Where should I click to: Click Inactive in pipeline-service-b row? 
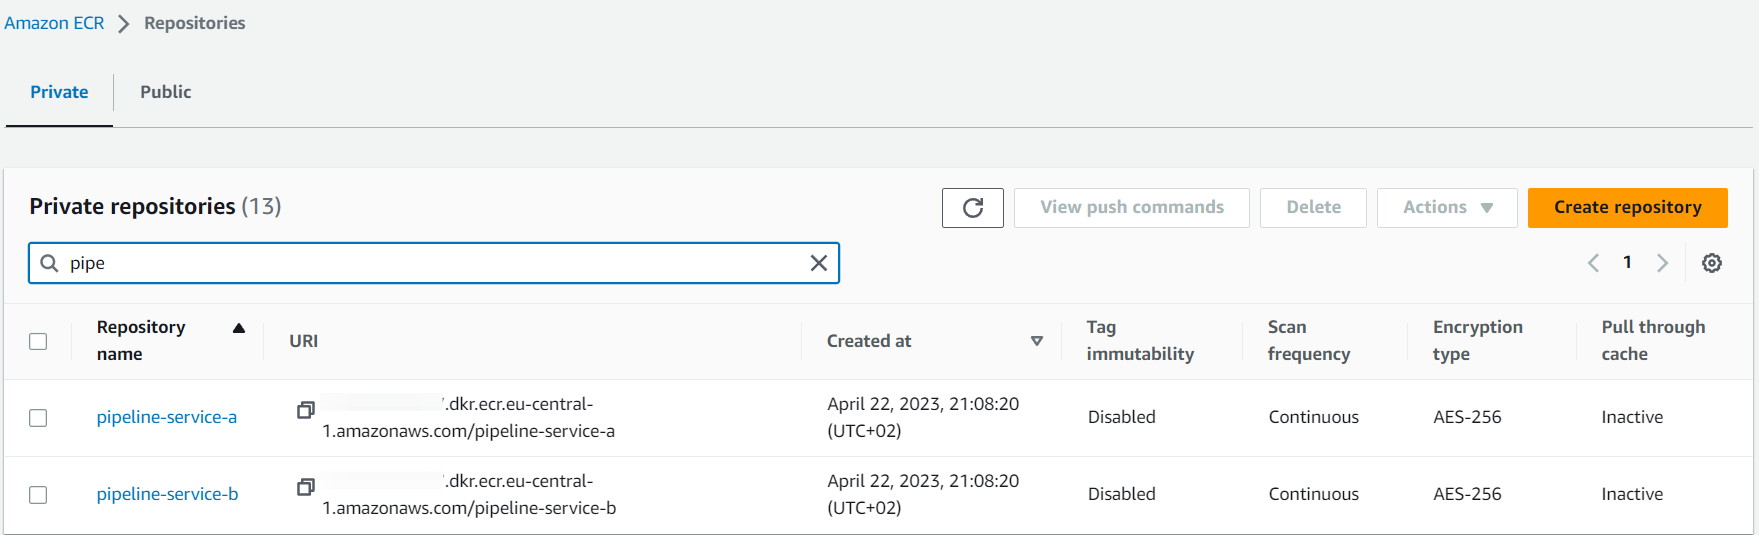pos(1632,494)
